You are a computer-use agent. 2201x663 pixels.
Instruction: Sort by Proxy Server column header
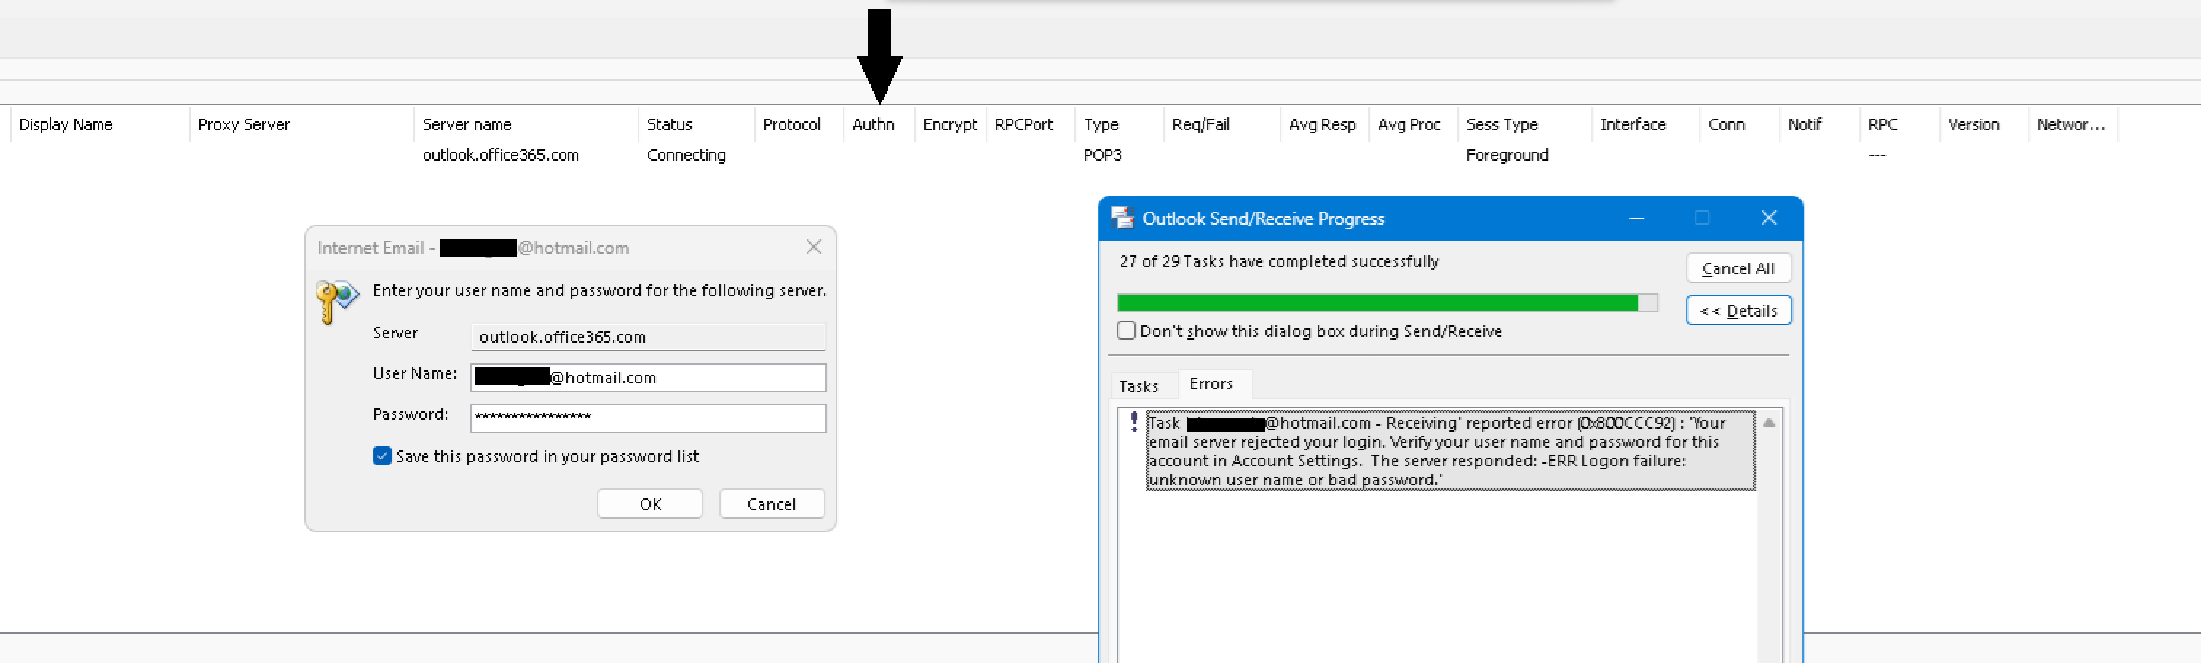(x=301, y=124)
